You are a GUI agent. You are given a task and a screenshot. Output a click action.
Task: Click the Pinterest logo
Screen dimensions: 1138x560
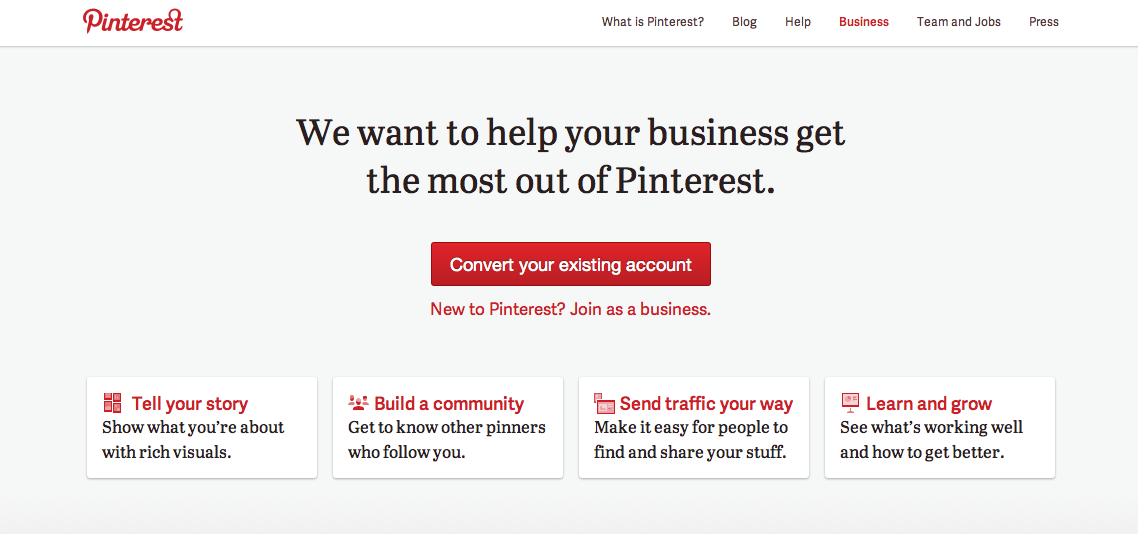pyautogui.click(x=133, y=21)
